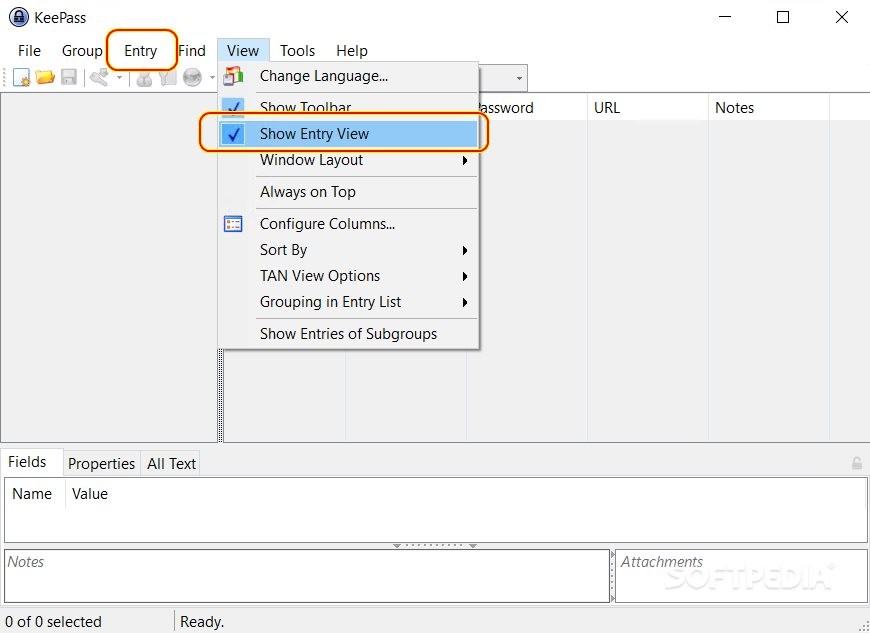Viewport: 870px width, 633px height.
Task: Click the Password column header
Action: [x=527, y=108]
